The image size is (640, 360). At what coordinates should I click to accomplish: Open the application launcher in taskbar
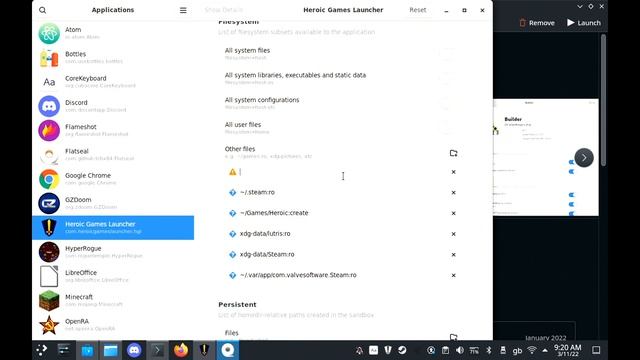[x=41, y=350]
